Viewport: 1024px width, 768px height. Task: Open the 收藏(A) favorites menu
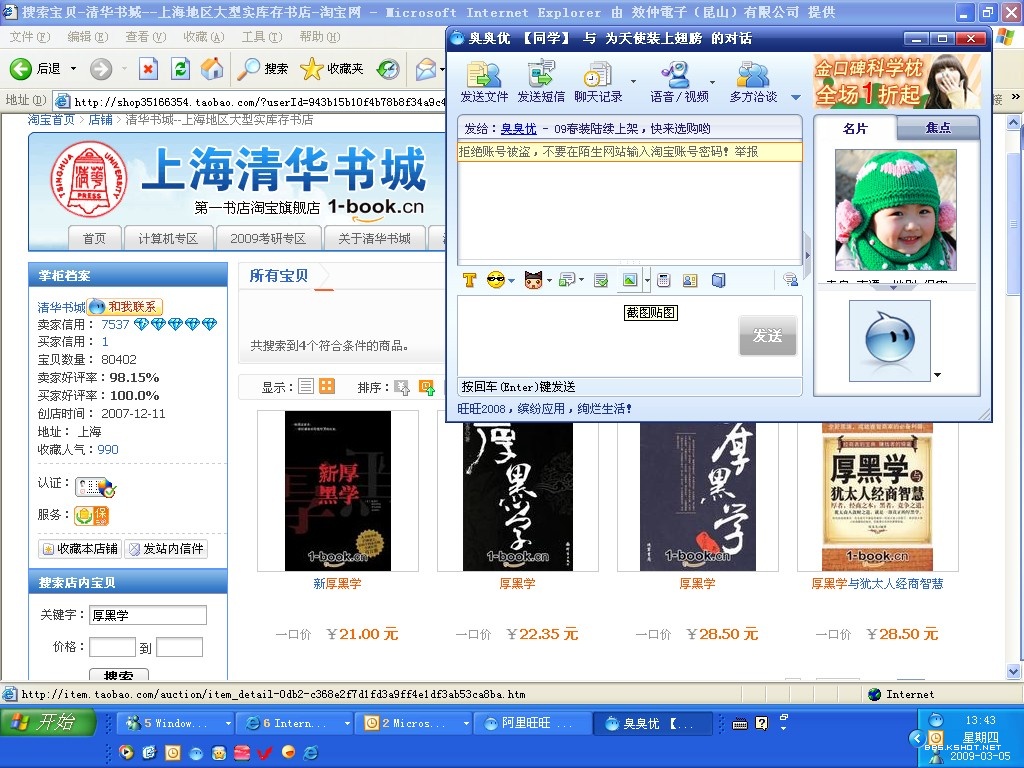(x=203, y=37)
